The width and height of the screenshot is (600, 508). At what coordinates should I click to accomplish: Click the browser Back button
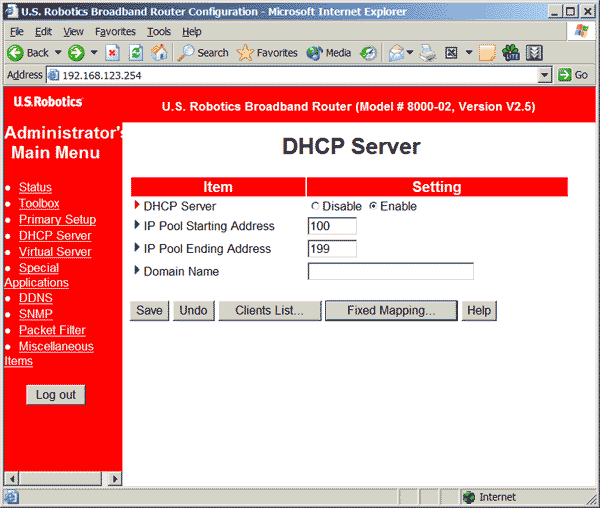coord(28,53)
